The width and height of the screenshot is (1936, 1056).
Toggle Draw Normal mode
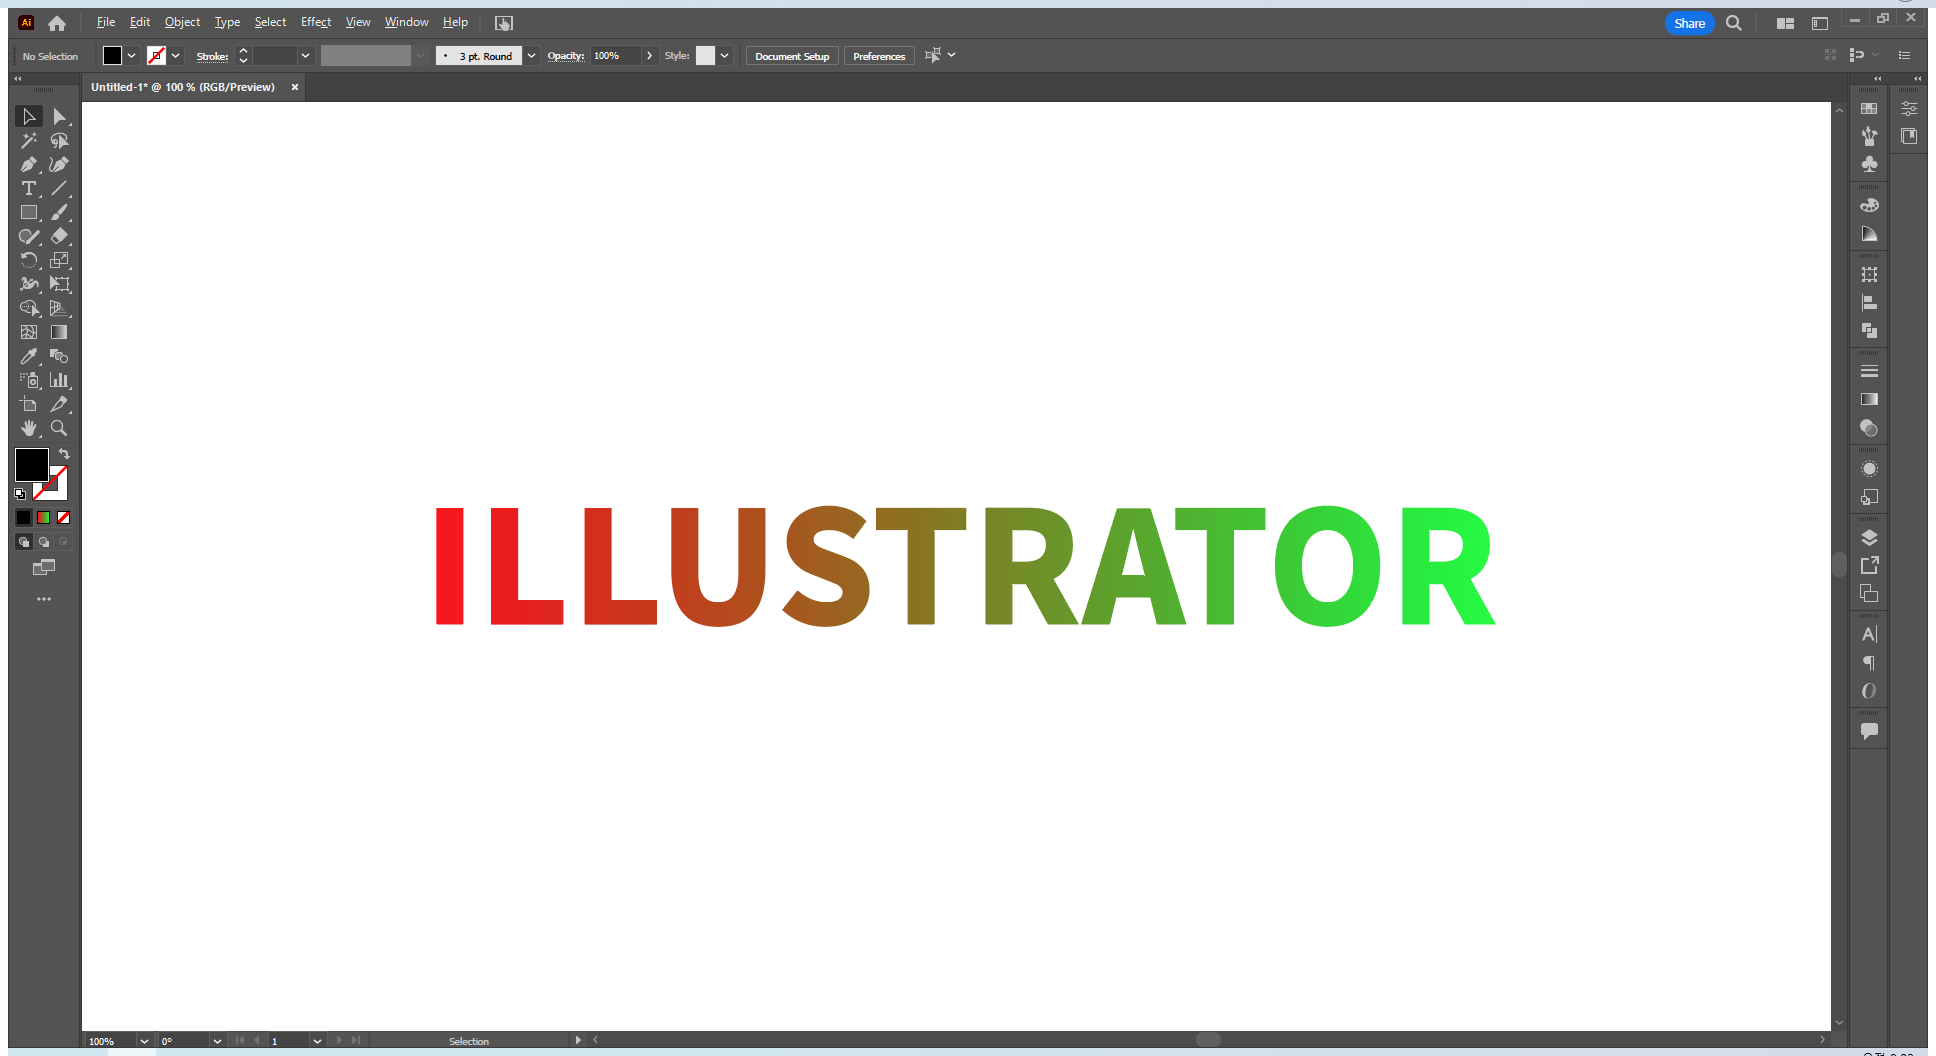tap(24, 542)
